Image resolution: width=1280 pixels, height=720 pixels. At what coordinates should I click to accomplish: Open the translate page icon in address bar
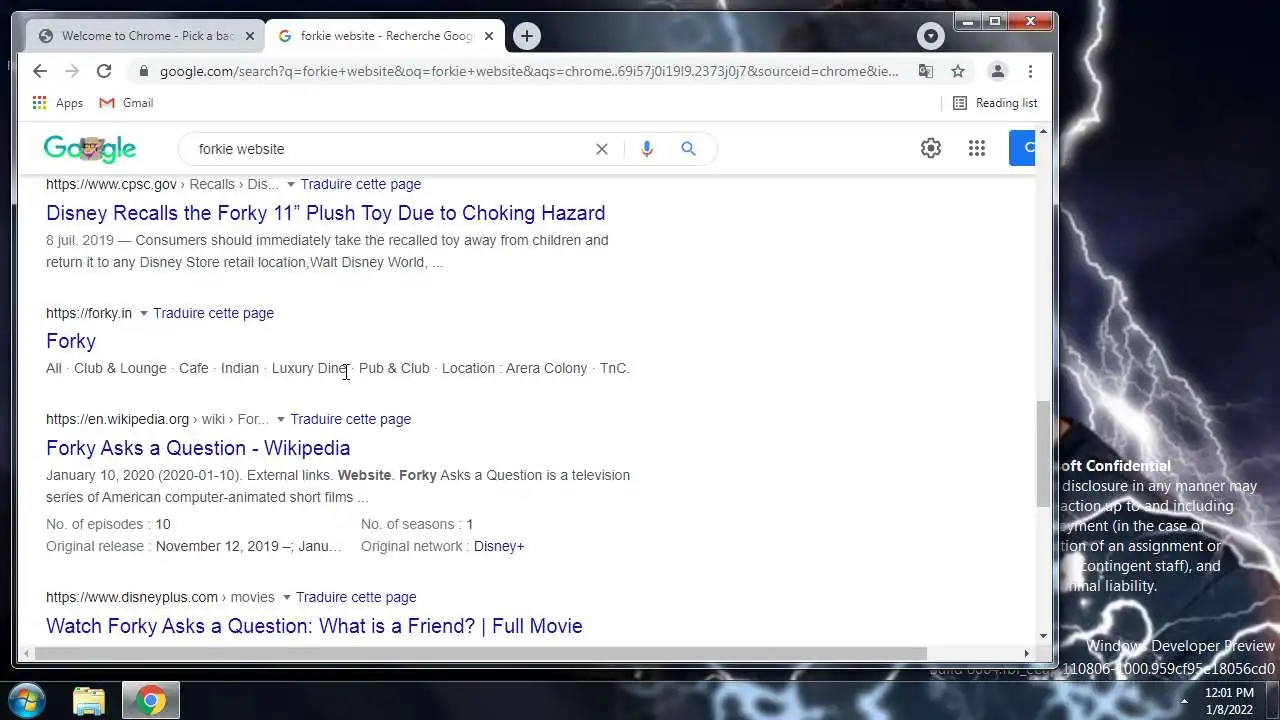[926, 71]
